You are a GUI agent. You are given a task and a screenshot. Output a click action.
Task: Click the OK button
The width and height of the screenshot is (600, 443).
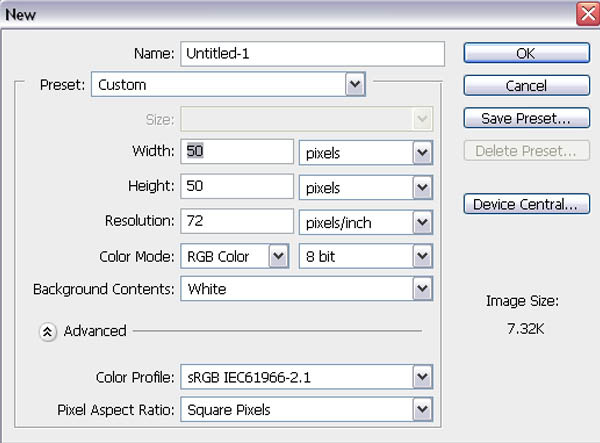[x=525, y=54]
